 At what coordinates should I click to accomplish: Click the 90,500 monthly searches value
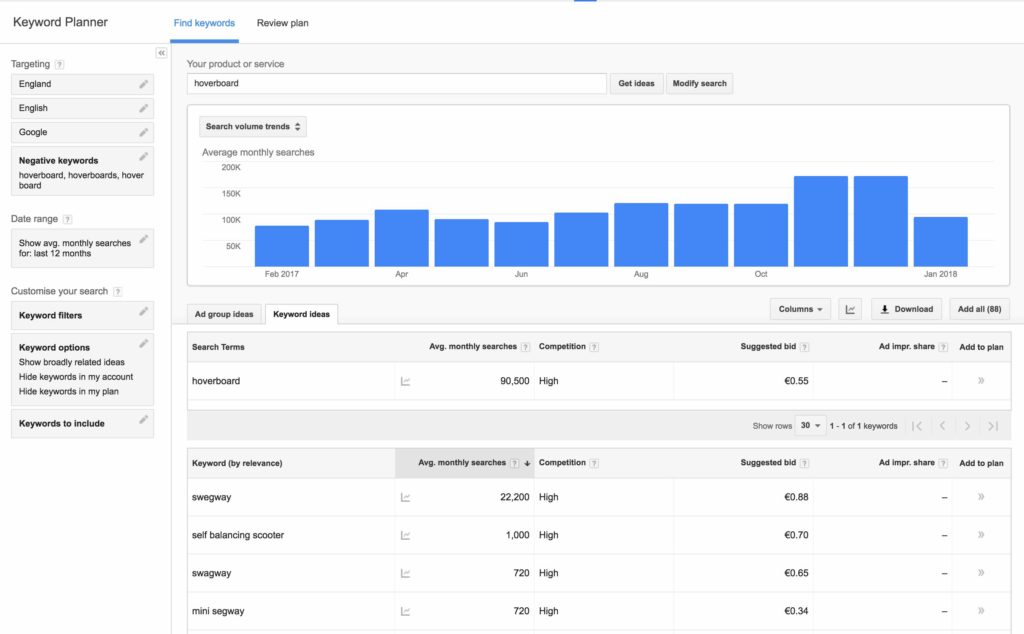[x=515, y=381]
